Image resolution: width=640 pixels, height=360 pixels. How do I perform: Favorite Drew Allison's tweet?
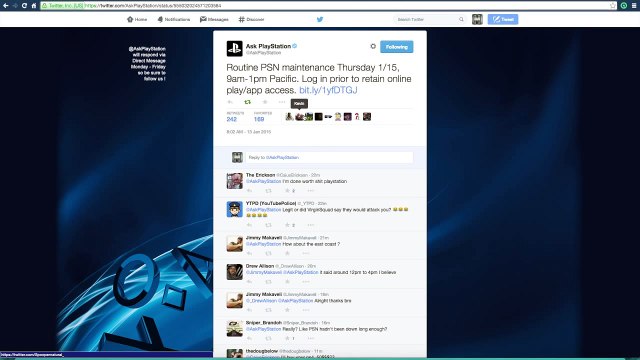(287, 282)
